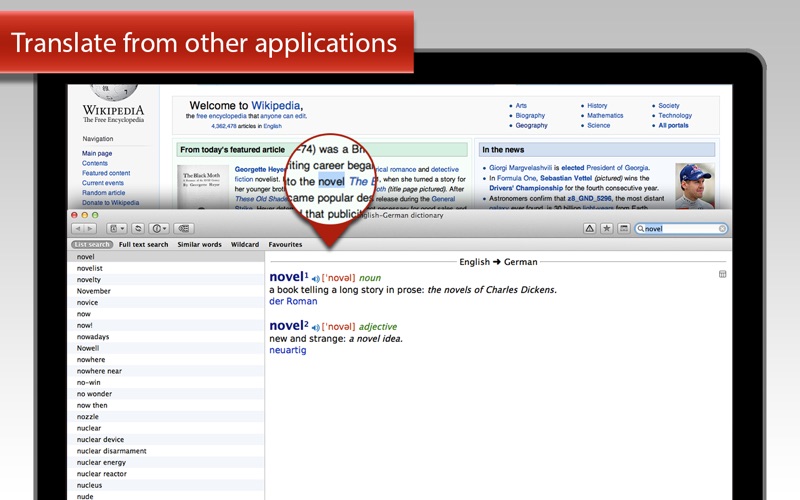This screenshot has width=800, height=500.
Task: Select 'nuclear energy' from the word list
Action: click(x=101, y=462)
